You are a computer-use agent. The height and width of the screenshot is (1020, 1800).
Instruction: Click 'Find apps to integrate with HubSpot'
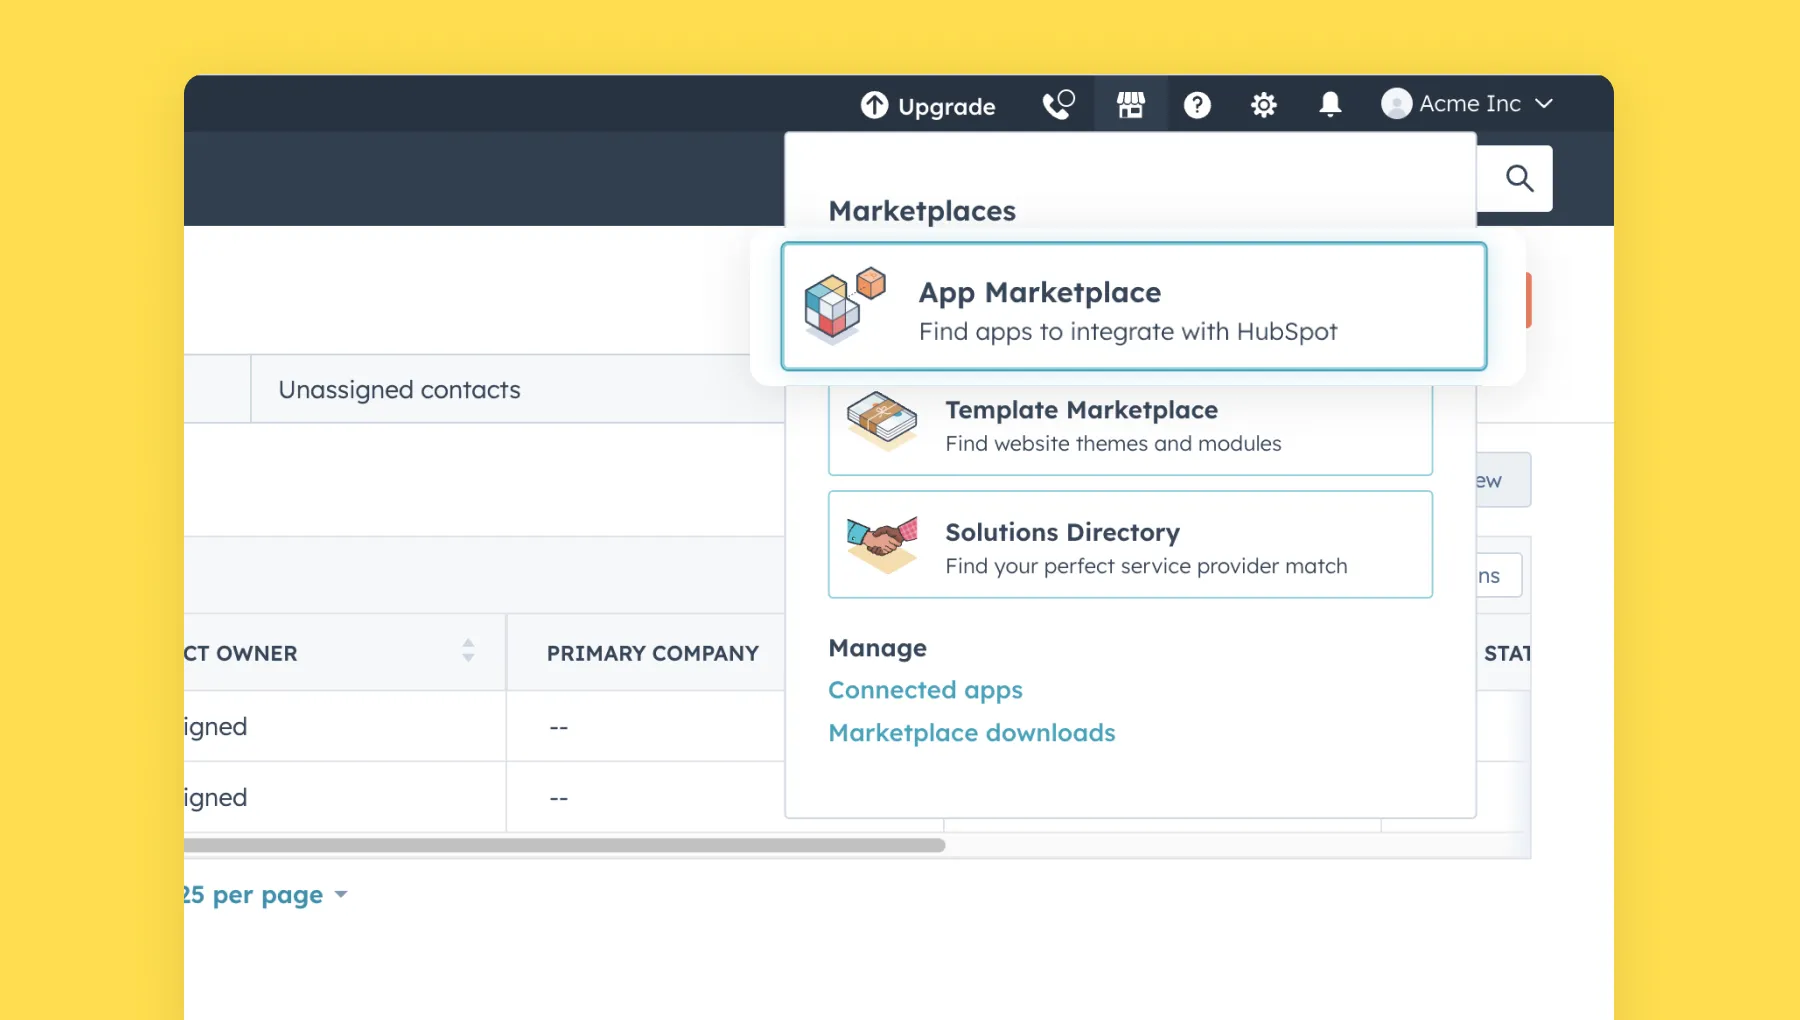[x=1127, y=332]
